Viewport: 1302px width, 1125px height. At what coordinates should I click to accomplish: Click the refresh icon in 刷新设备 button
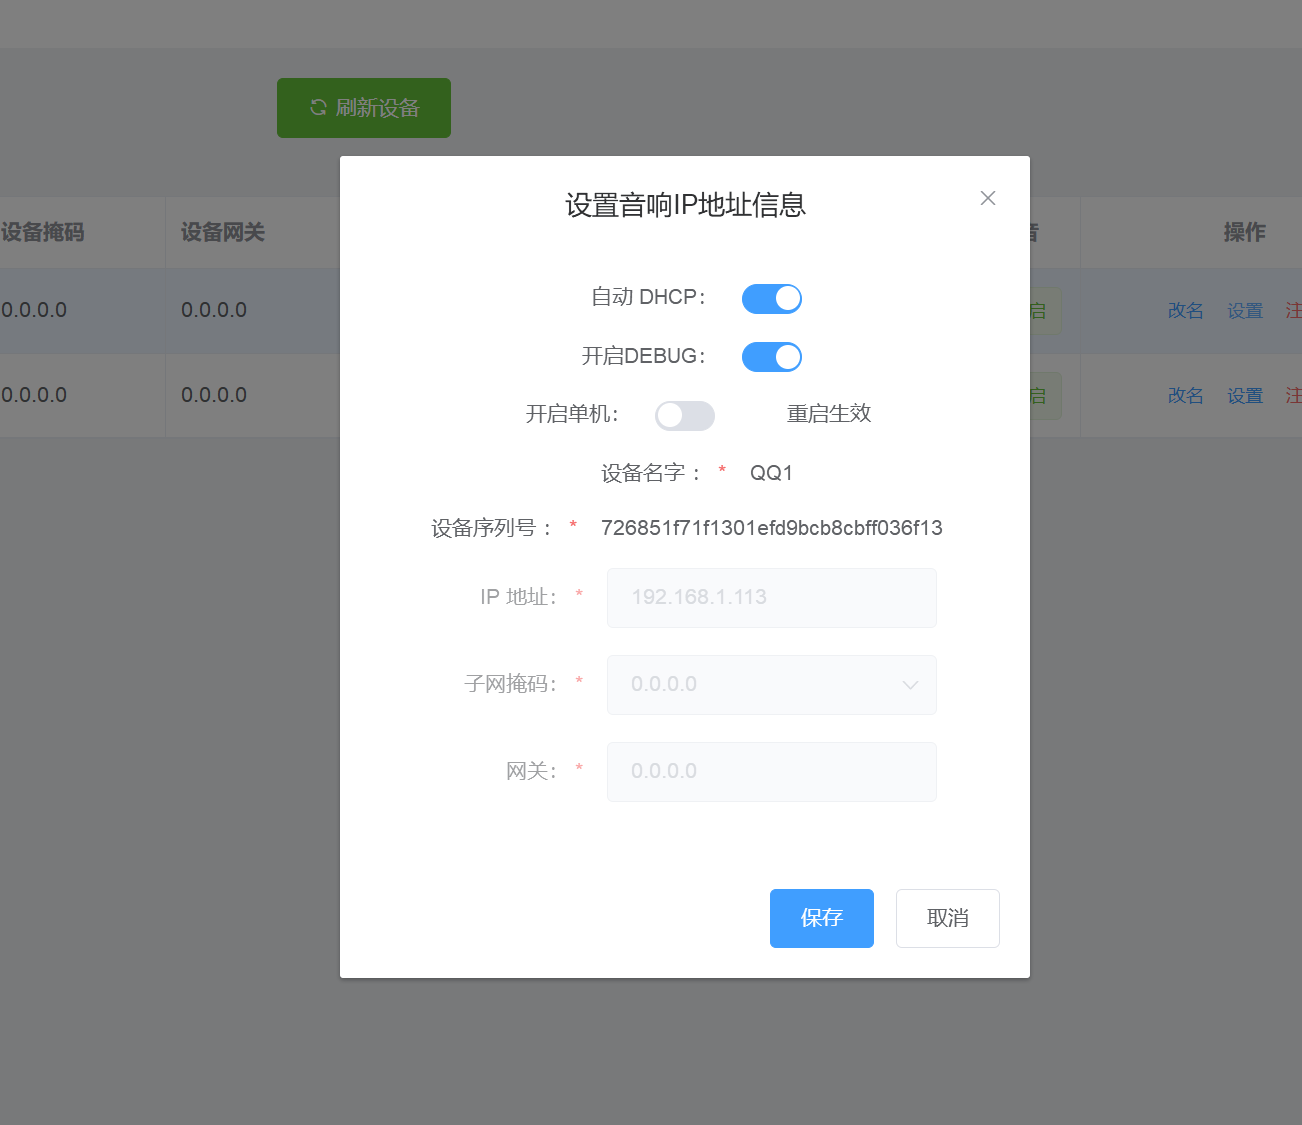pyautogui.click(x=318, y=107)
